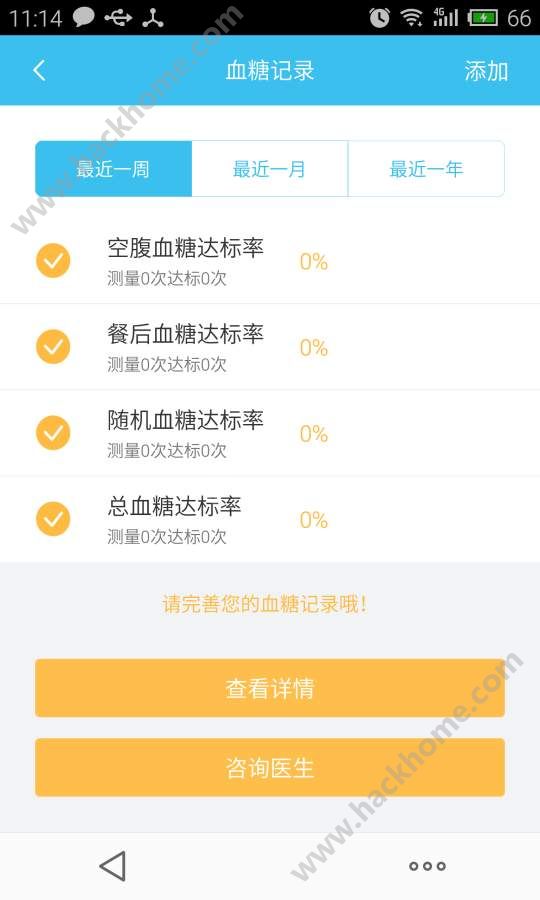The width and height of the screenshot is (540, 900).
Task: Toggle the 空腹血糖达标率 check mark
Action: [53, 261]
